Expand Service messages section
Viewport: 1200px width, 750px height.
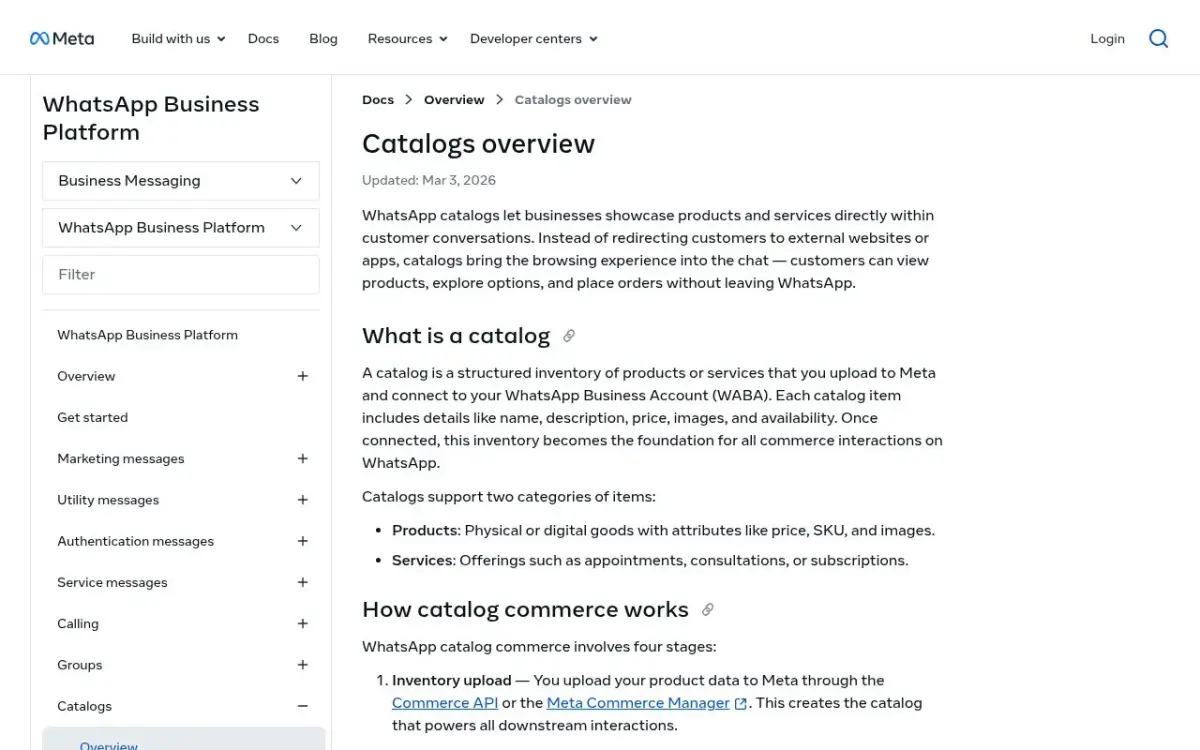(x=303, y=582)
